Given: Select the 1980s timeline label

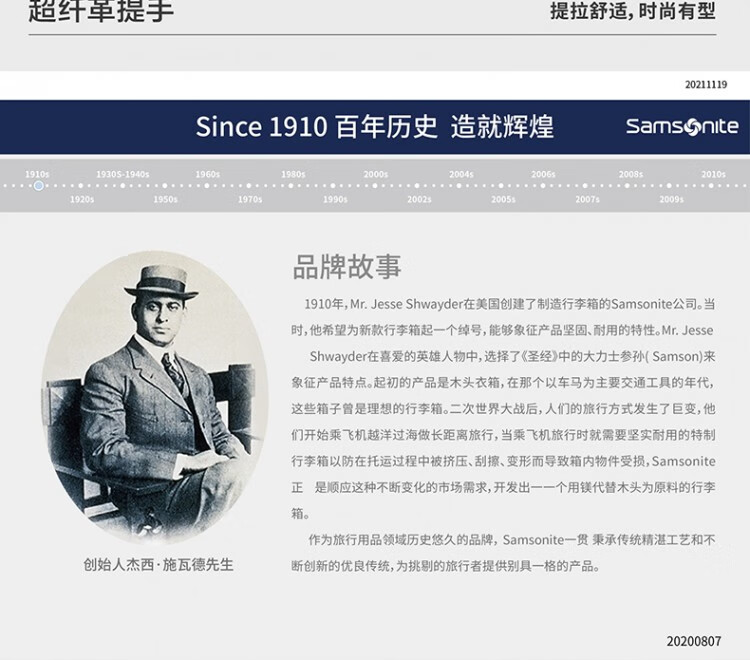Looking at the screenshot, I should 293,175.
